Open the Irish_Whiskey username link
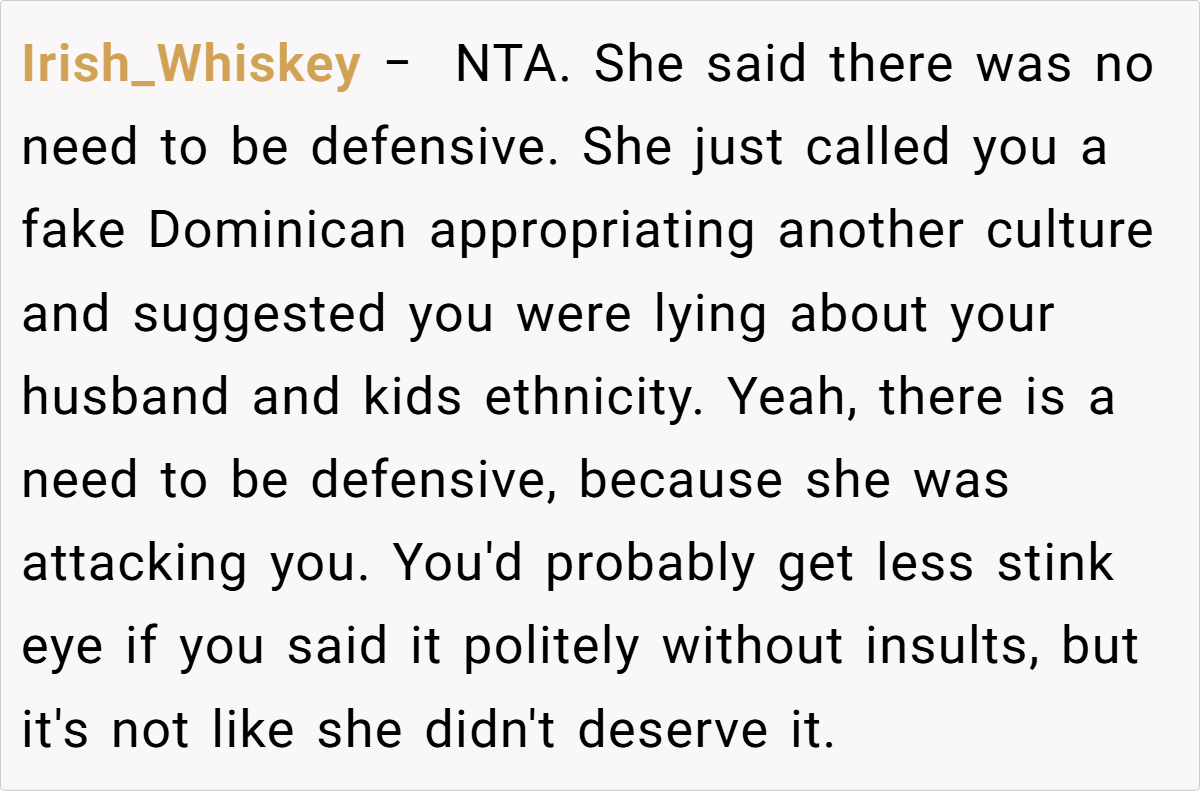1200x791 pixels. tap(191, 66)
